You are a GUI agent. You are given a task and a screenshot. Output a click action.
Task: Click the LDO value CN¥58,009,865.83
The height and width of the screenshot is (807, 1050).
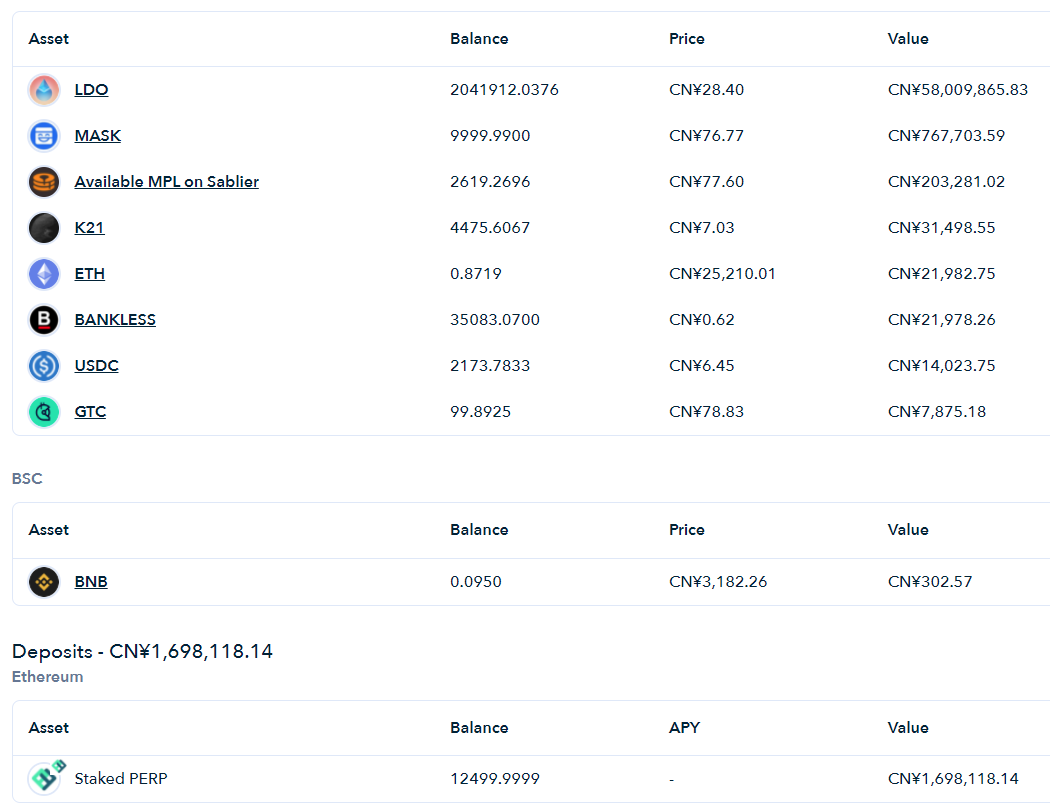958,90
